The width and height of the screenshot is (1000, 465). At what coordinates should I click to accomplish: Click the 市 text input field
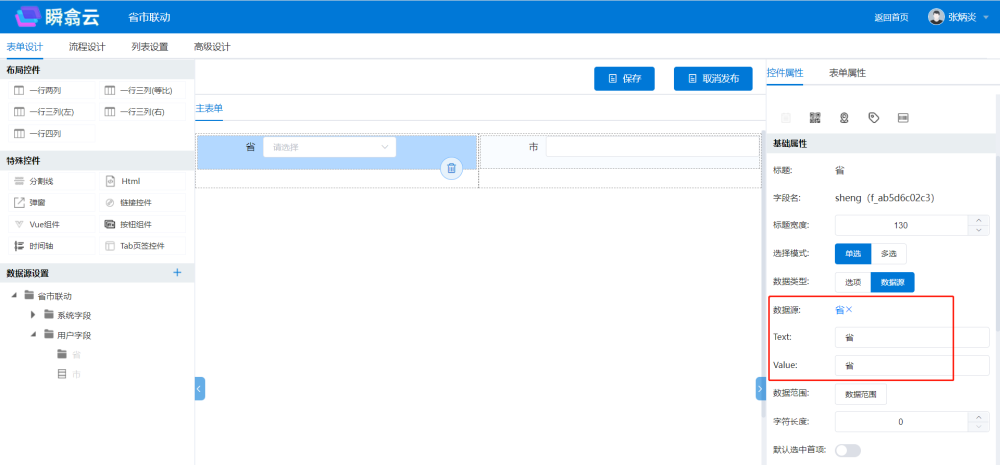pyautogui.click(x=650, y=147)
